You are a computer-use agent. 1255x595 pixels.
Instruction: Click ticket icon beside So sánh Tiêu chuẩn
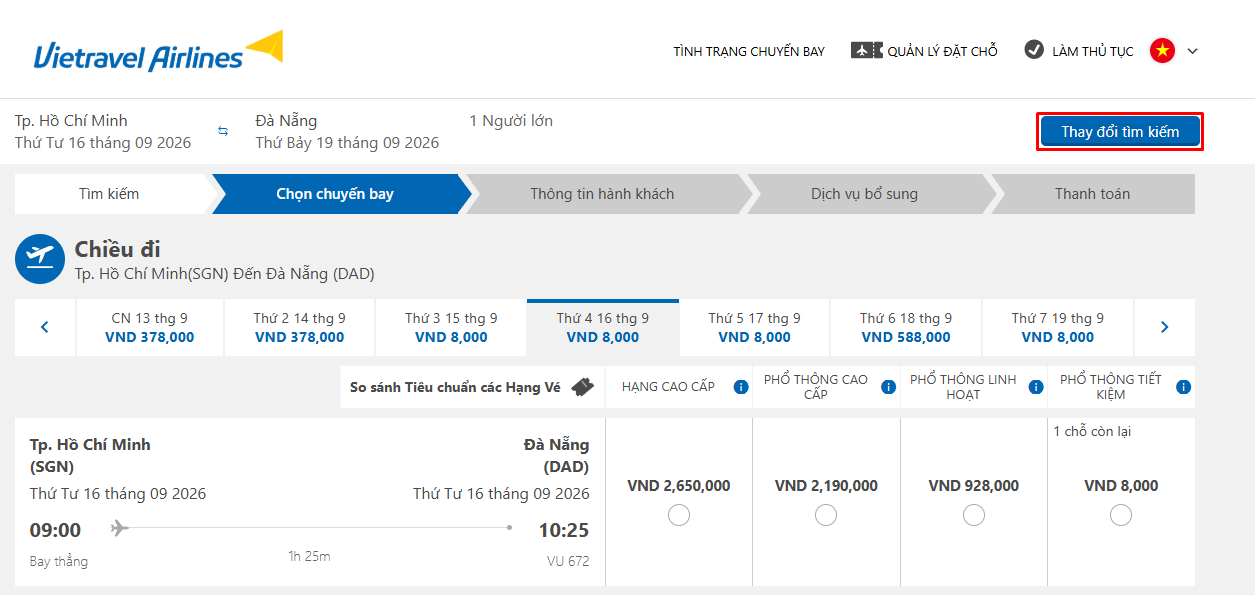coord(583,387)
